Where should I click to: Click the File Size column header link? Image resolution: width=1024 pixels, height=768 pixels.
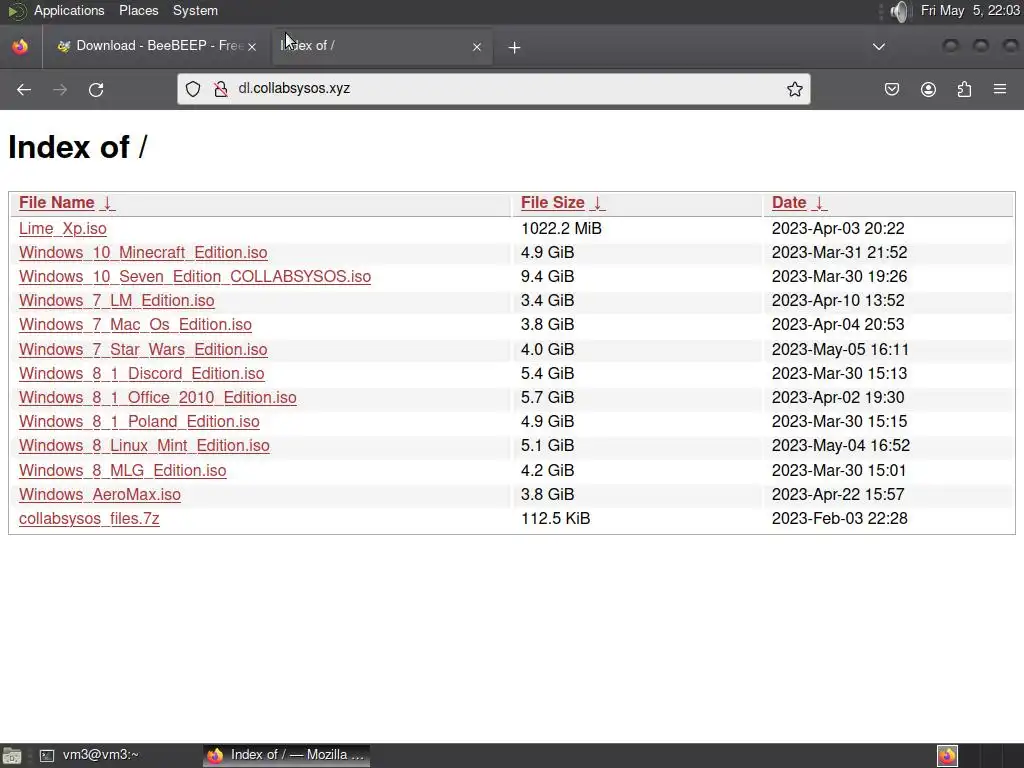[552, 202]
